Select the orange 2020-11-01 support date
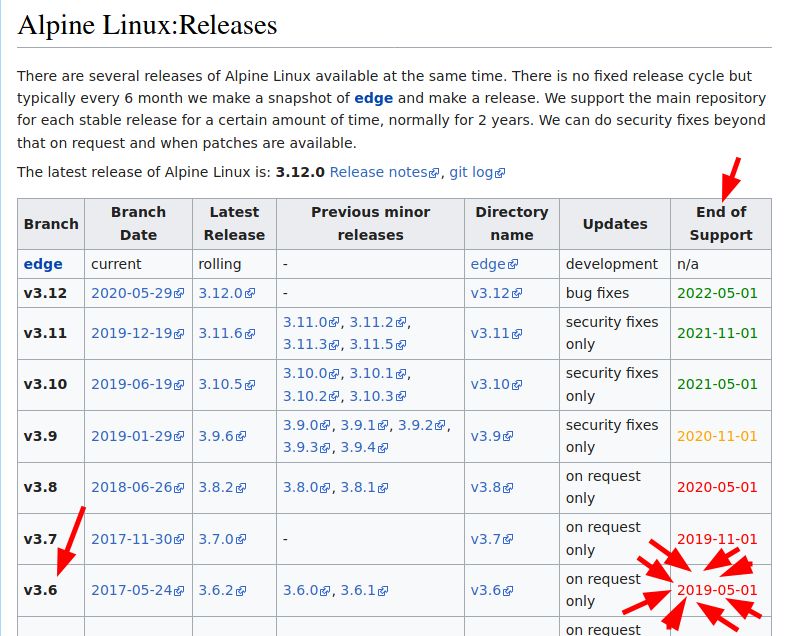Image resolution: width=786 pixels, height=636 pixels. [x=717, y=436]
